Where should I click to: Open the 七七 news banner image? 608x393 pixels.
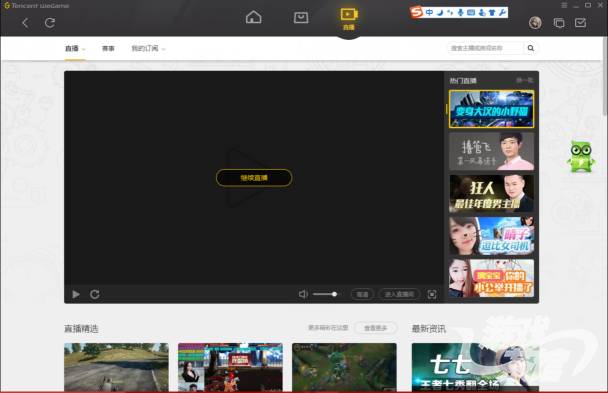point(475,367)
